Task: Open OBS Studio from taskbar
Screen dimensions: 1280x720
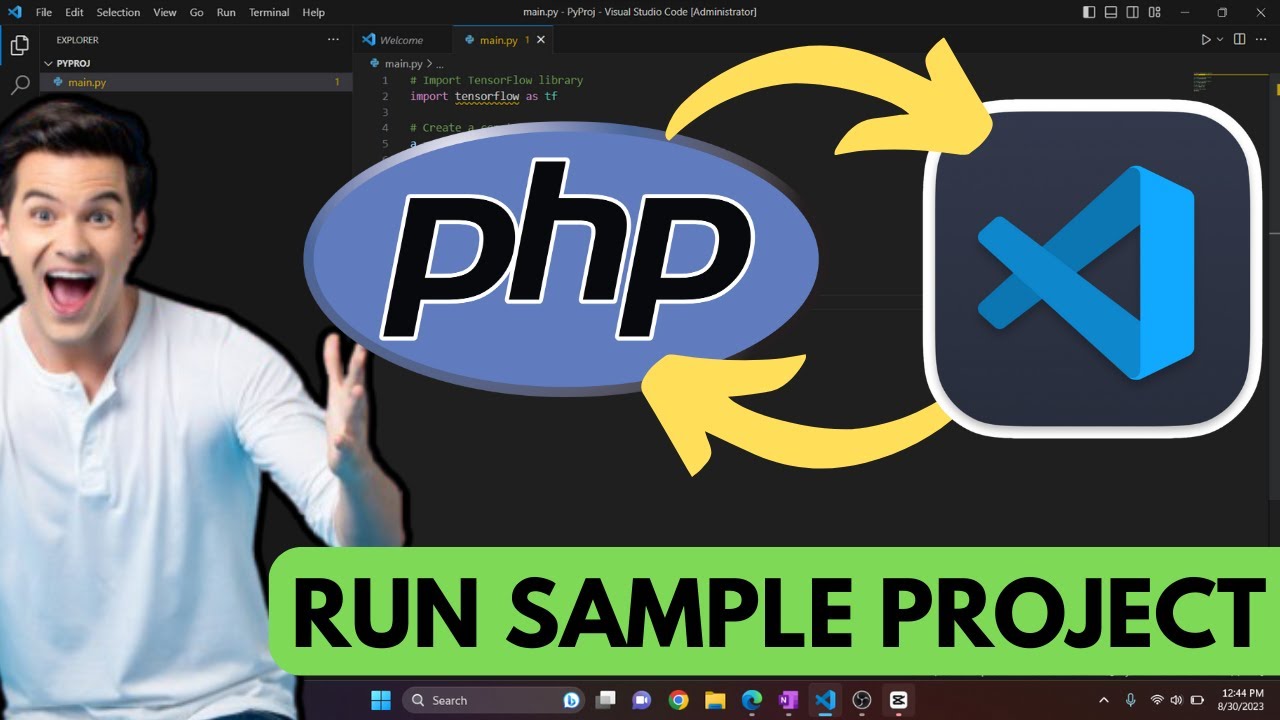Action: pos(862,700)
